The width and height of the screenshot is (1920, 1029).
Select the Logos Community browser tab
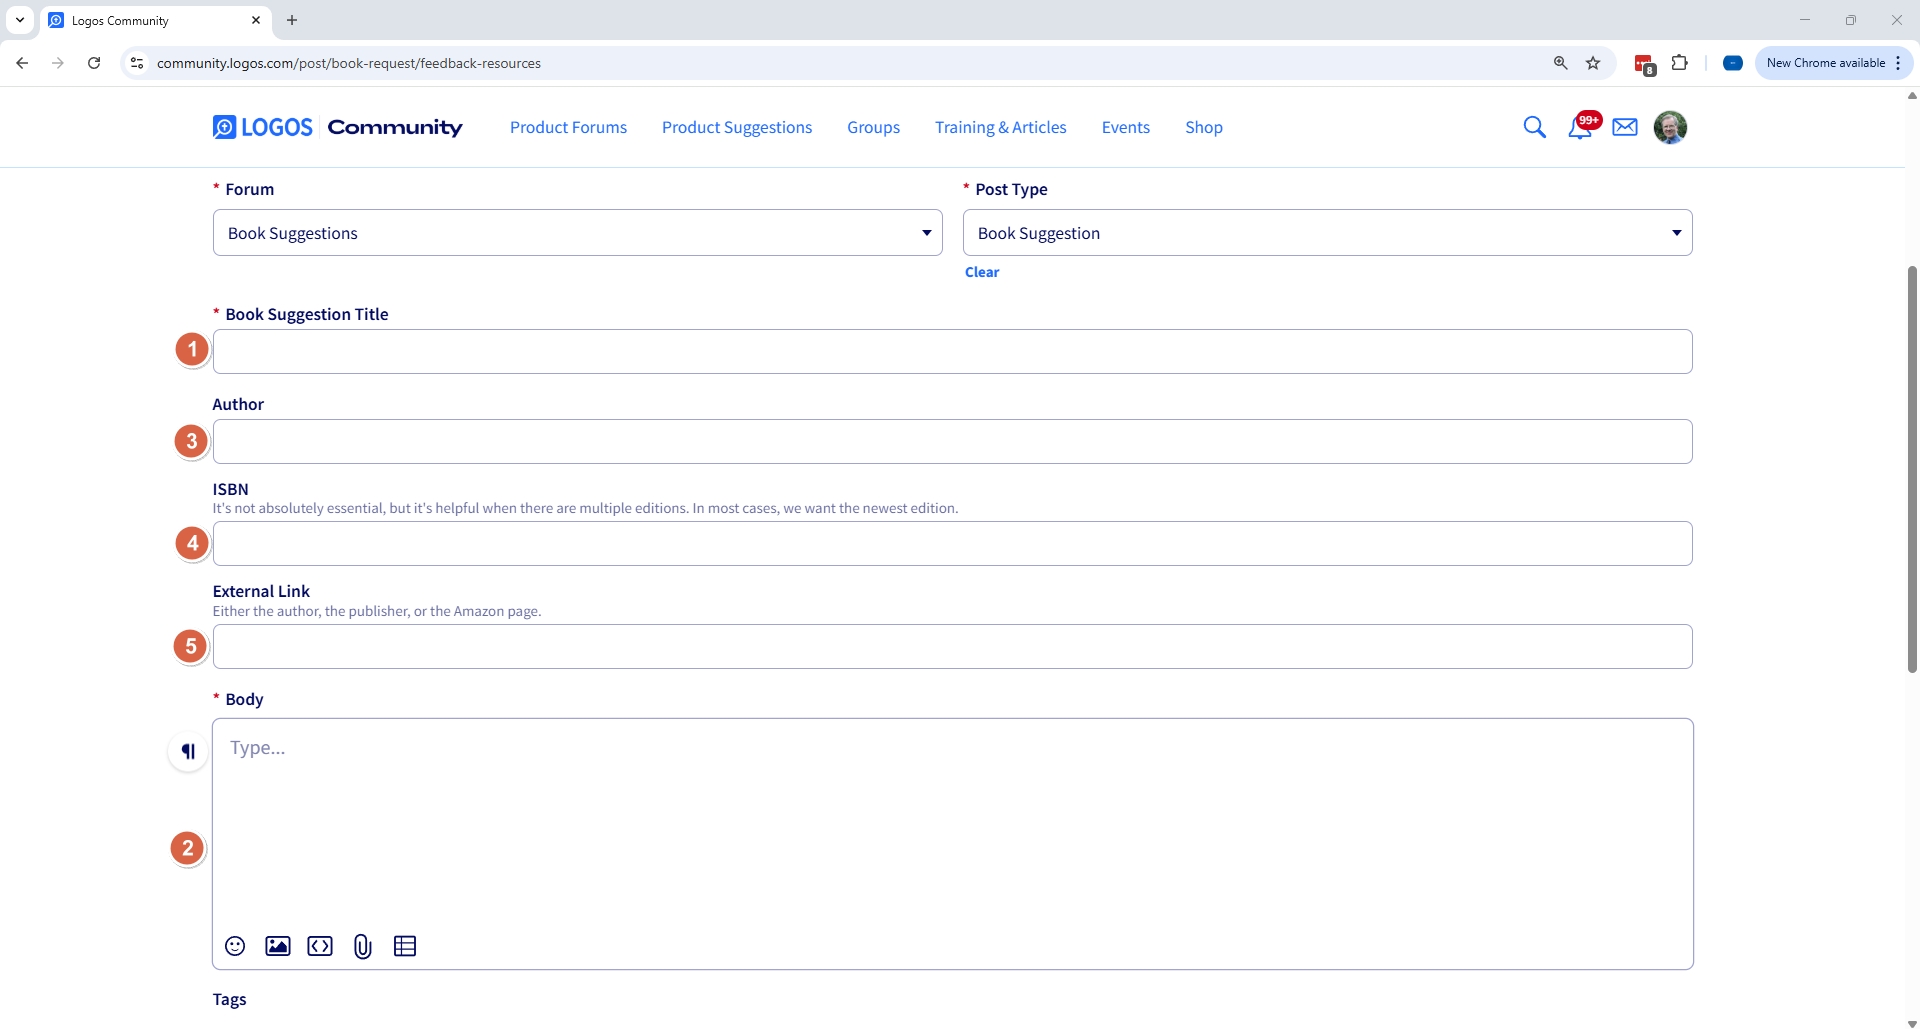click(x=155, y=21)
